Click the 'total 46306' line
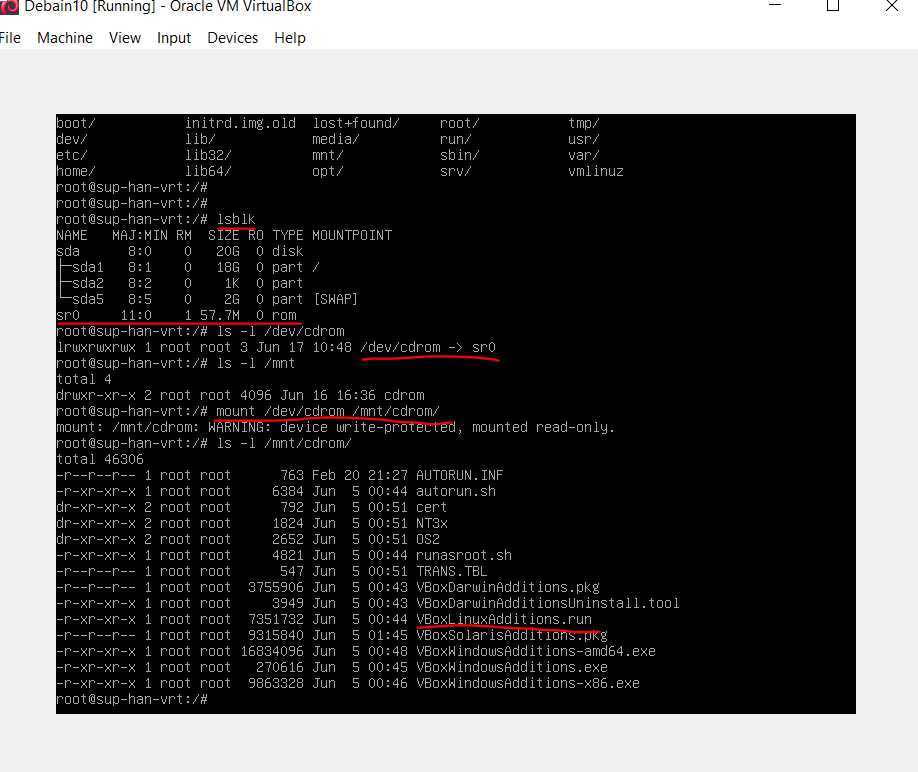Screen dimensions: 918x772 click(100, 459)
